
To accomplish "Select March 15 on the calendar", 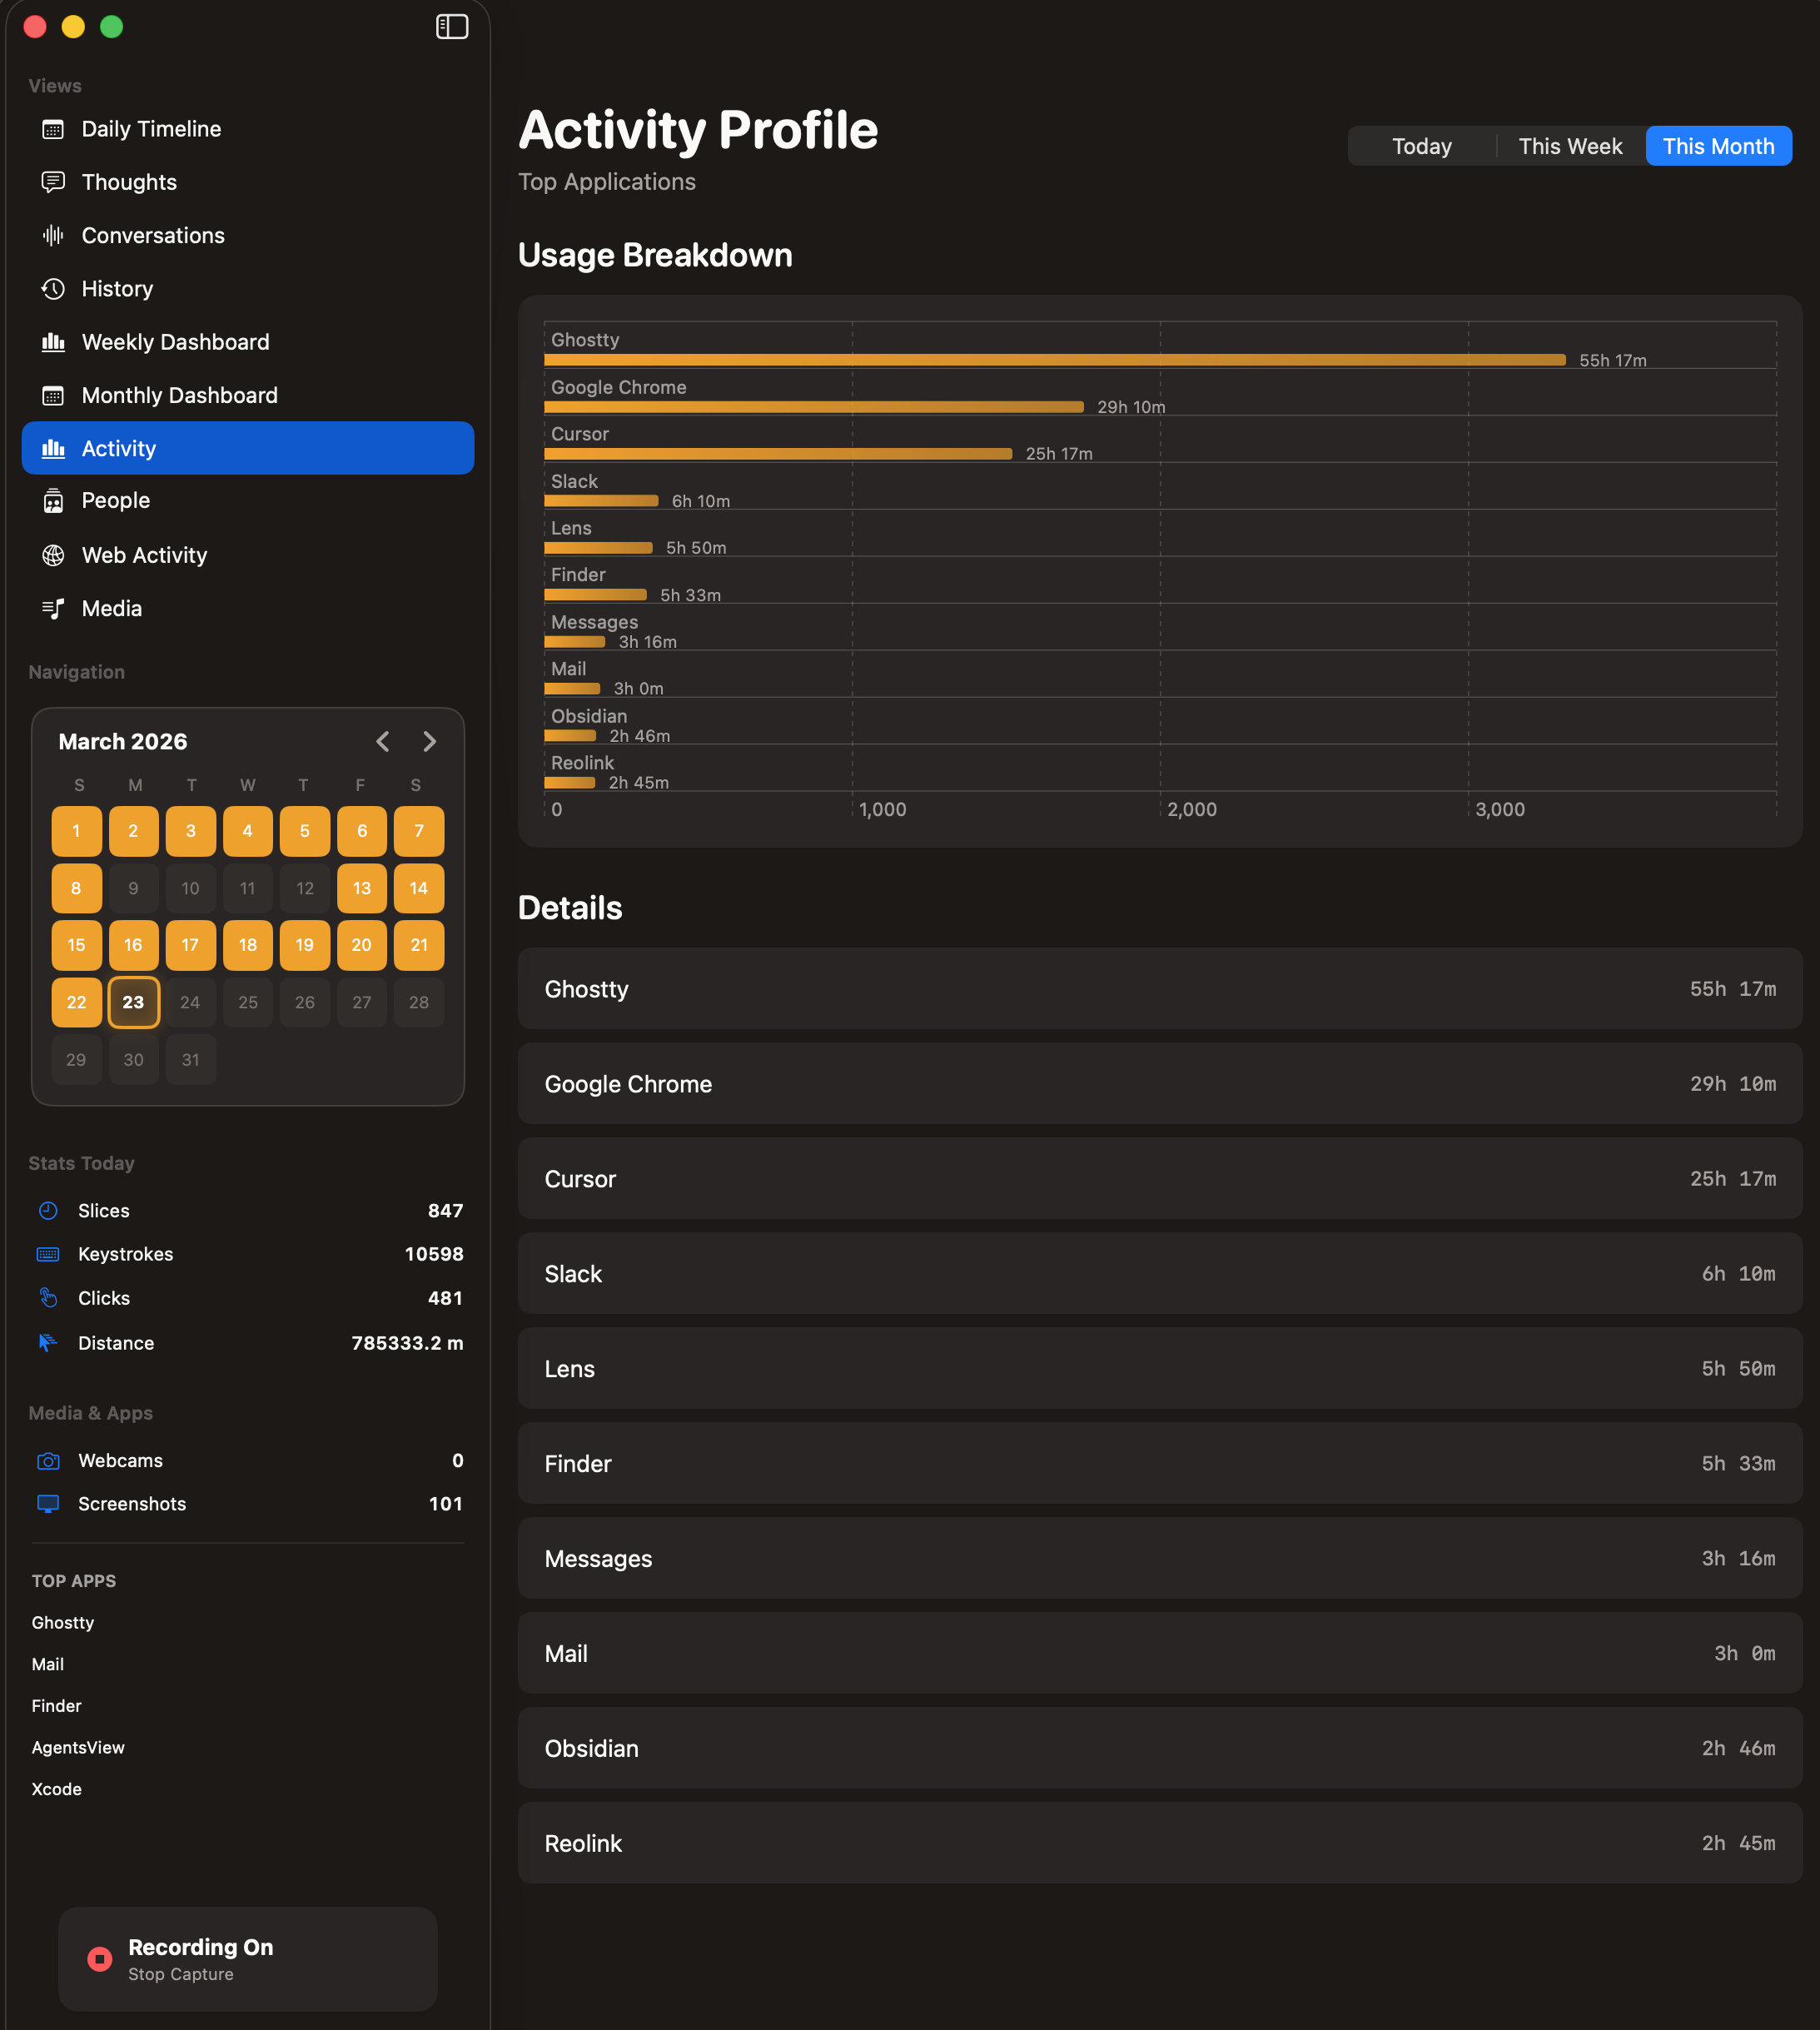I will (x=77, y=945).
